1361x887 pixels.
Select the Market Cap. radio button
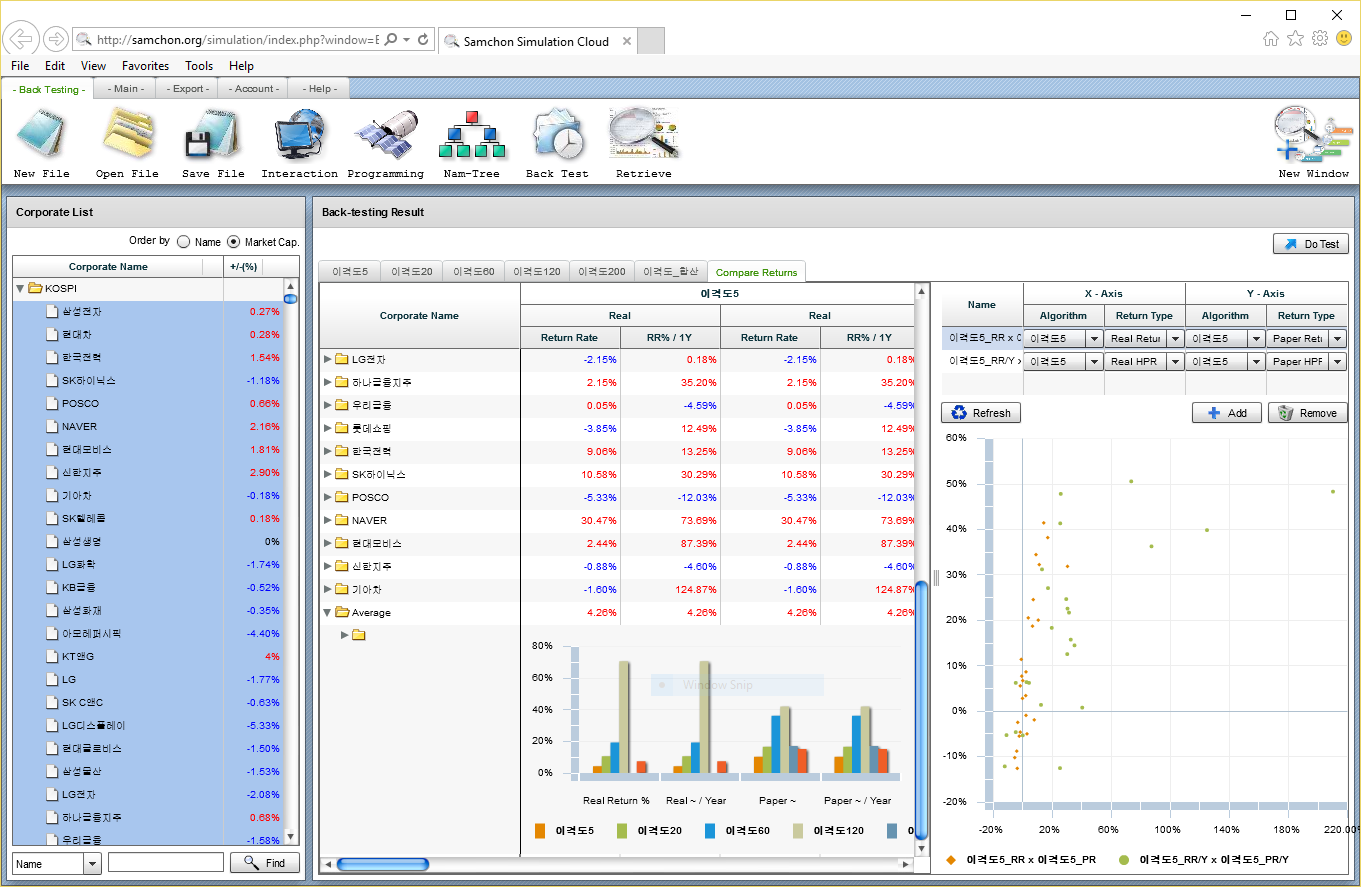pyautogui.click(x=234, y=241)
